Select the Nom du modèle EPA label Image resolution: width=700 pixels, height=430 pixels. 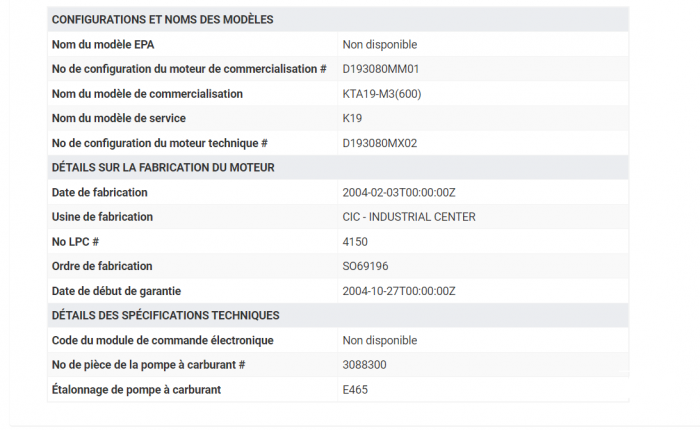103,45
